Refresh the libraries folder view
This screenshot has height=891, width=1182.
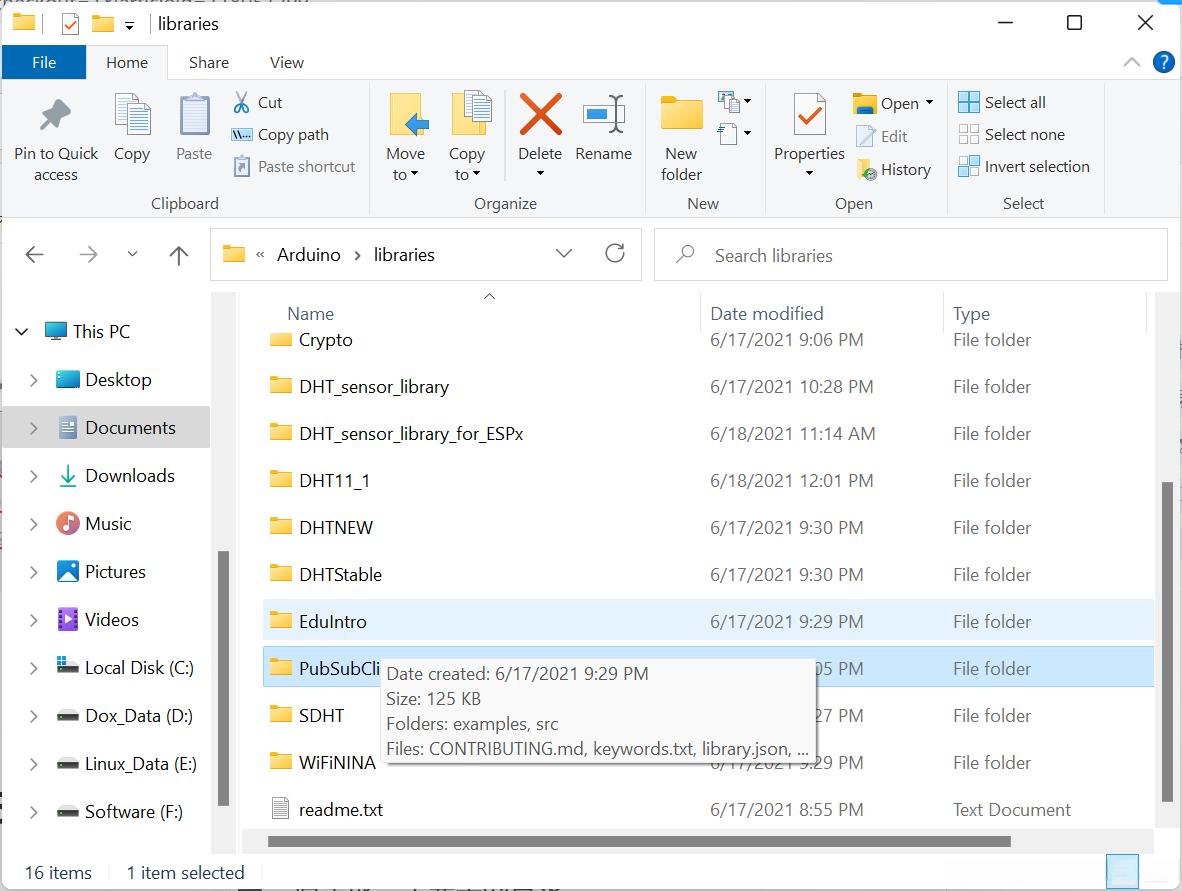click(x=615, y=254)
